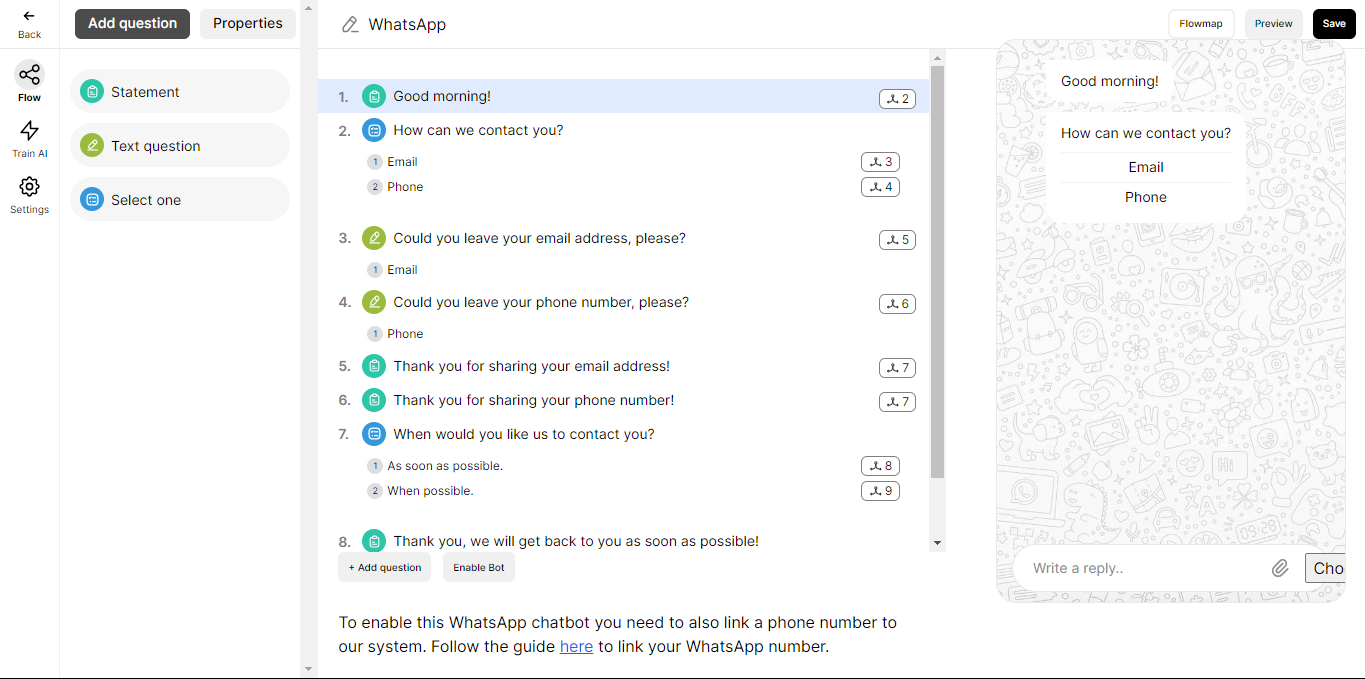The height and width of the screenshot is (679, 1365).
Task: Switch to the Add question tab
Action: [132, 24]
